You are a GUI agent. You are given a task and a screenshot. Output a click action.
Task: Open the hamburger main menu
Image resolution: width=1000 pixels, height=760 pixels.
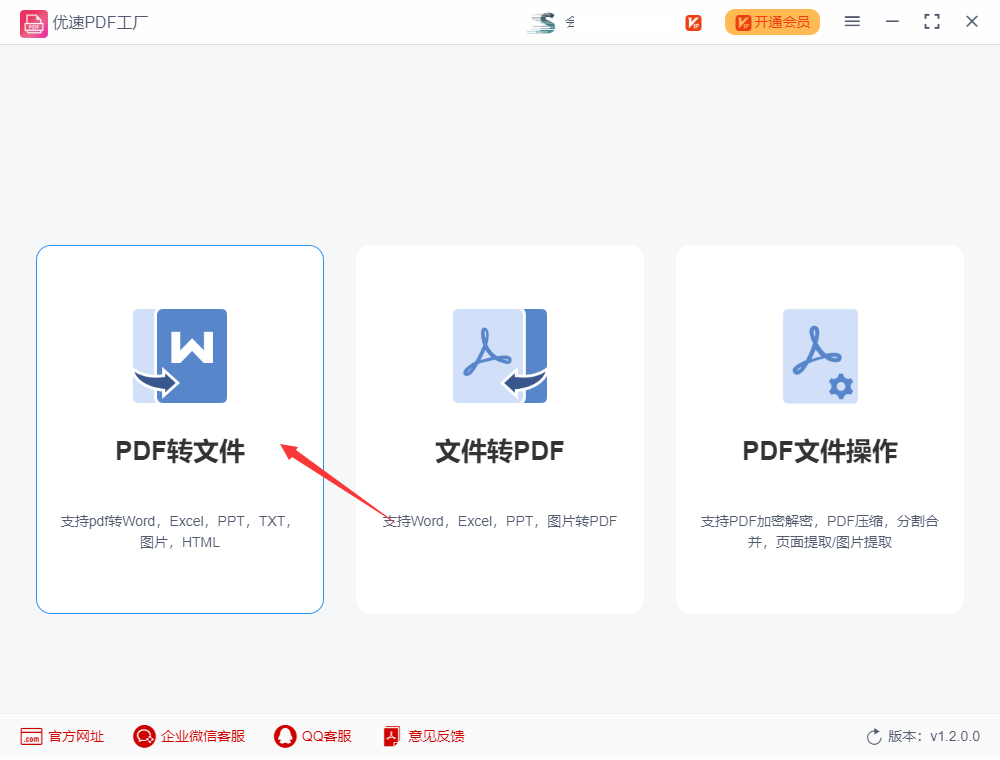(x=852, y=22)
